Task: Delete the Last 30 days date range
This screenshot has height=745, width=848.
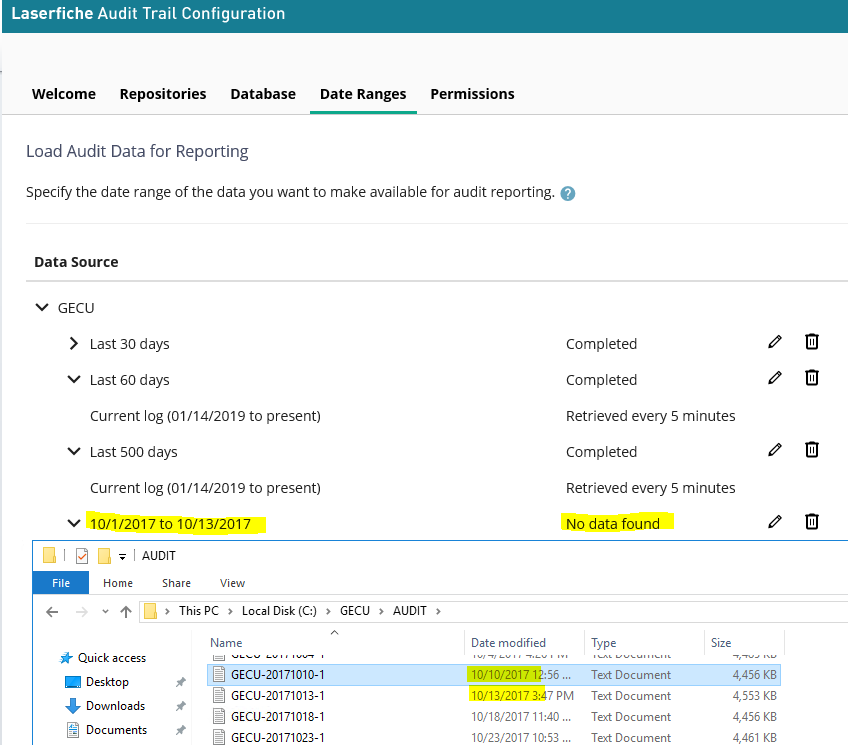Action: pos(812,342)
